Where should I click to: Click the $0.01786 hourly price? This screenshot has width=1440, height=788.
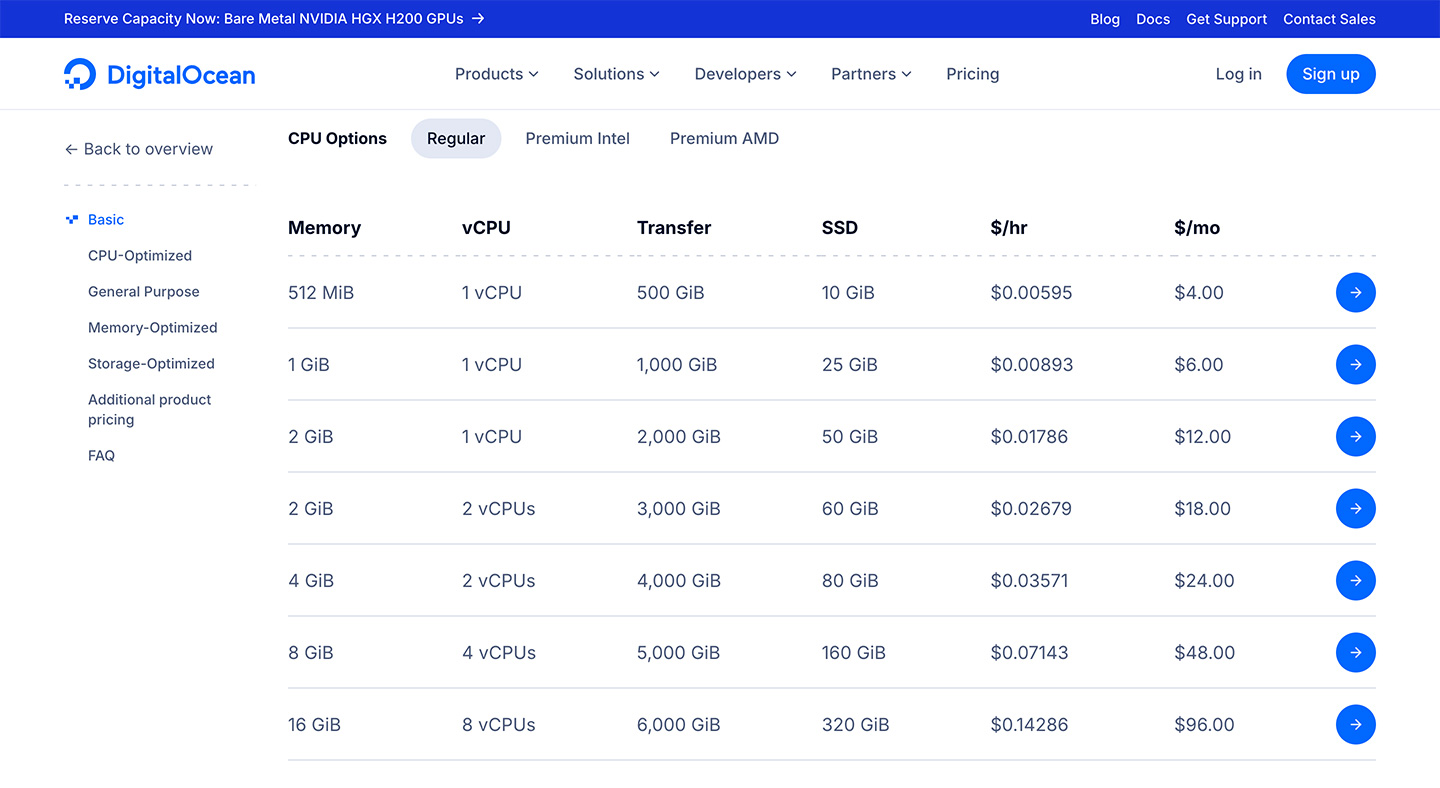[1029, 437]
